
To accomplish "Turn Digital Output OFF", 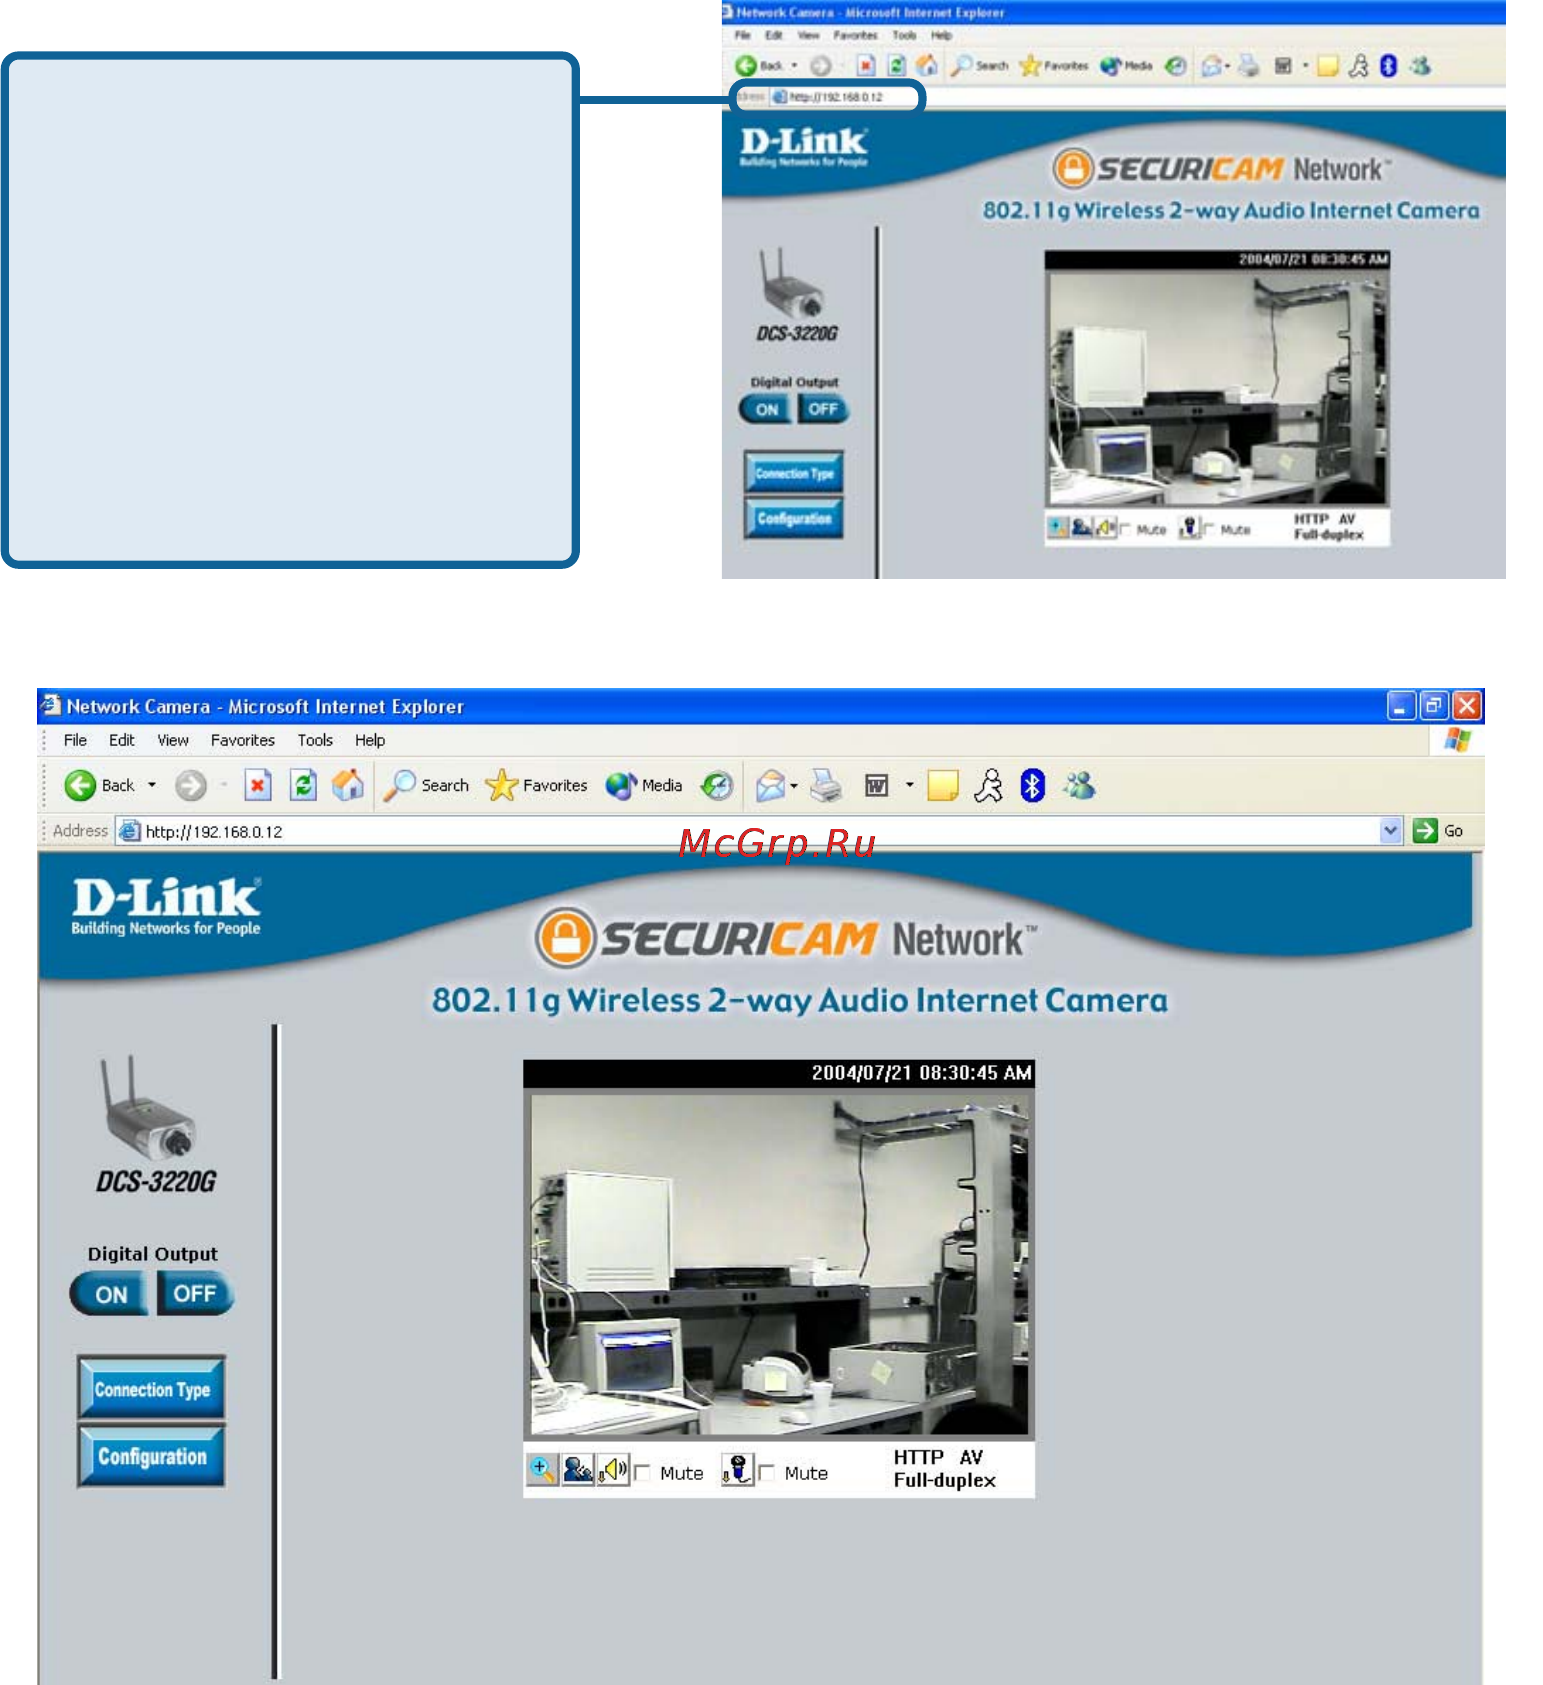I will pos(195,1294).
